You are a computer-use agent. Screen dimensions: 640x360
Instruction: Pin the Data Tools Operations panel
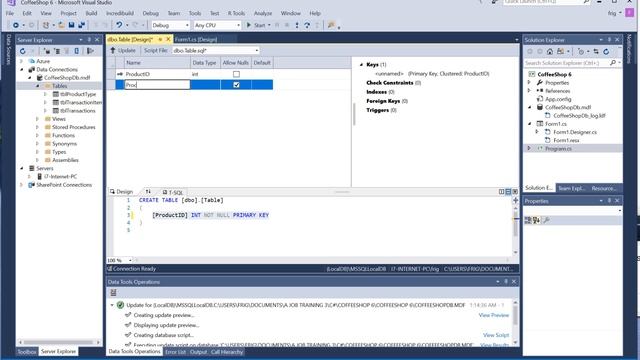[x=506, y=282]
